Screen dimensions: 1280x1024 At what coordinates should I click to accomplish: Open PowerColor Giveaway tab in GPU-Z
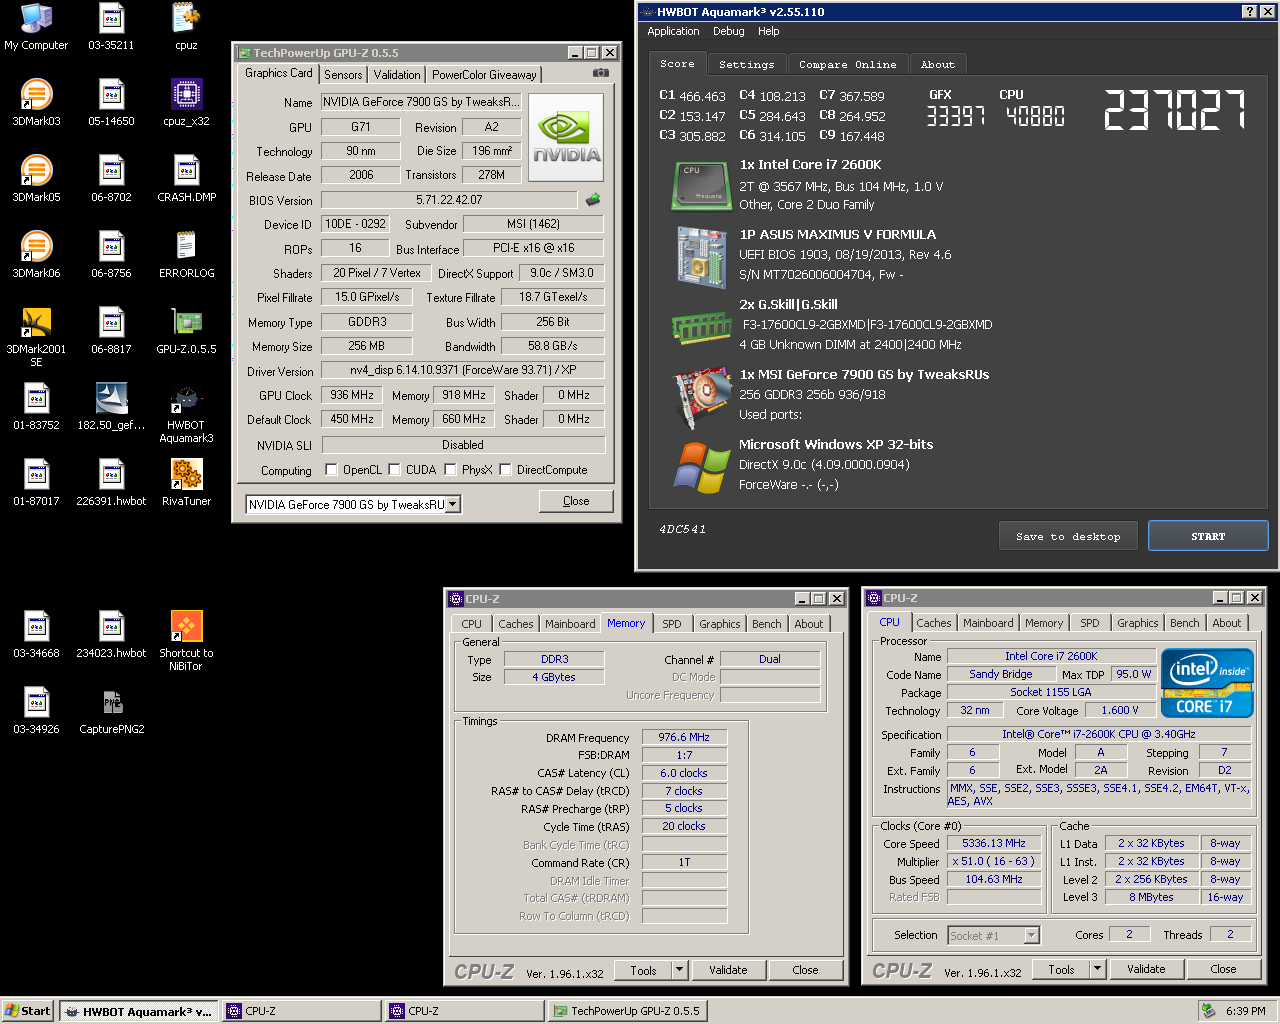coord(484,75)
